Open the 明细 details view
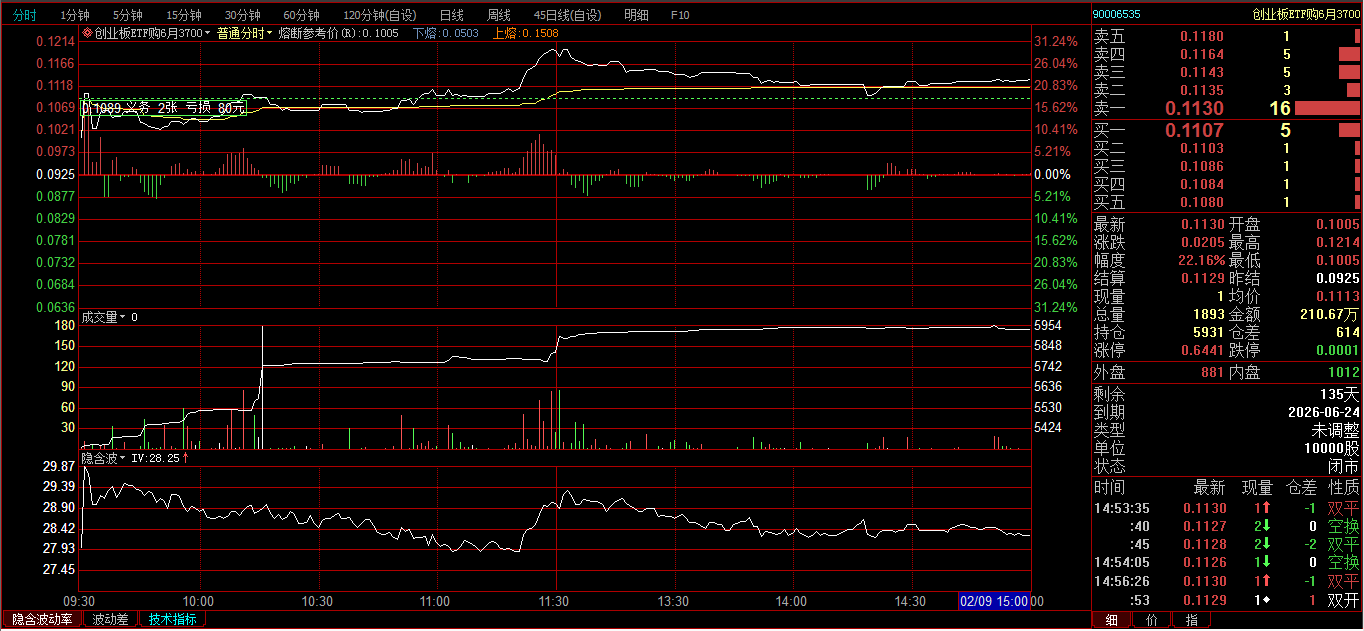Viewport: 1364px width, 631px height. coord(635,15)
